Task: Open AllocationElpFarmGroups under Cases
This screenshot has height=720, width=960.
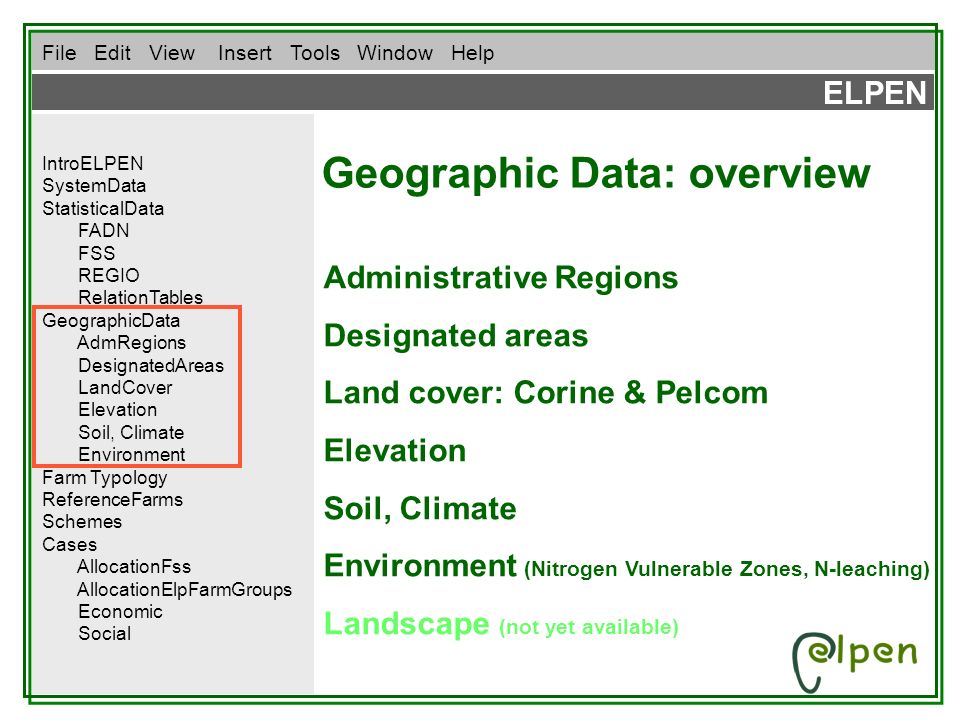Action: click(x=184, y=590)
